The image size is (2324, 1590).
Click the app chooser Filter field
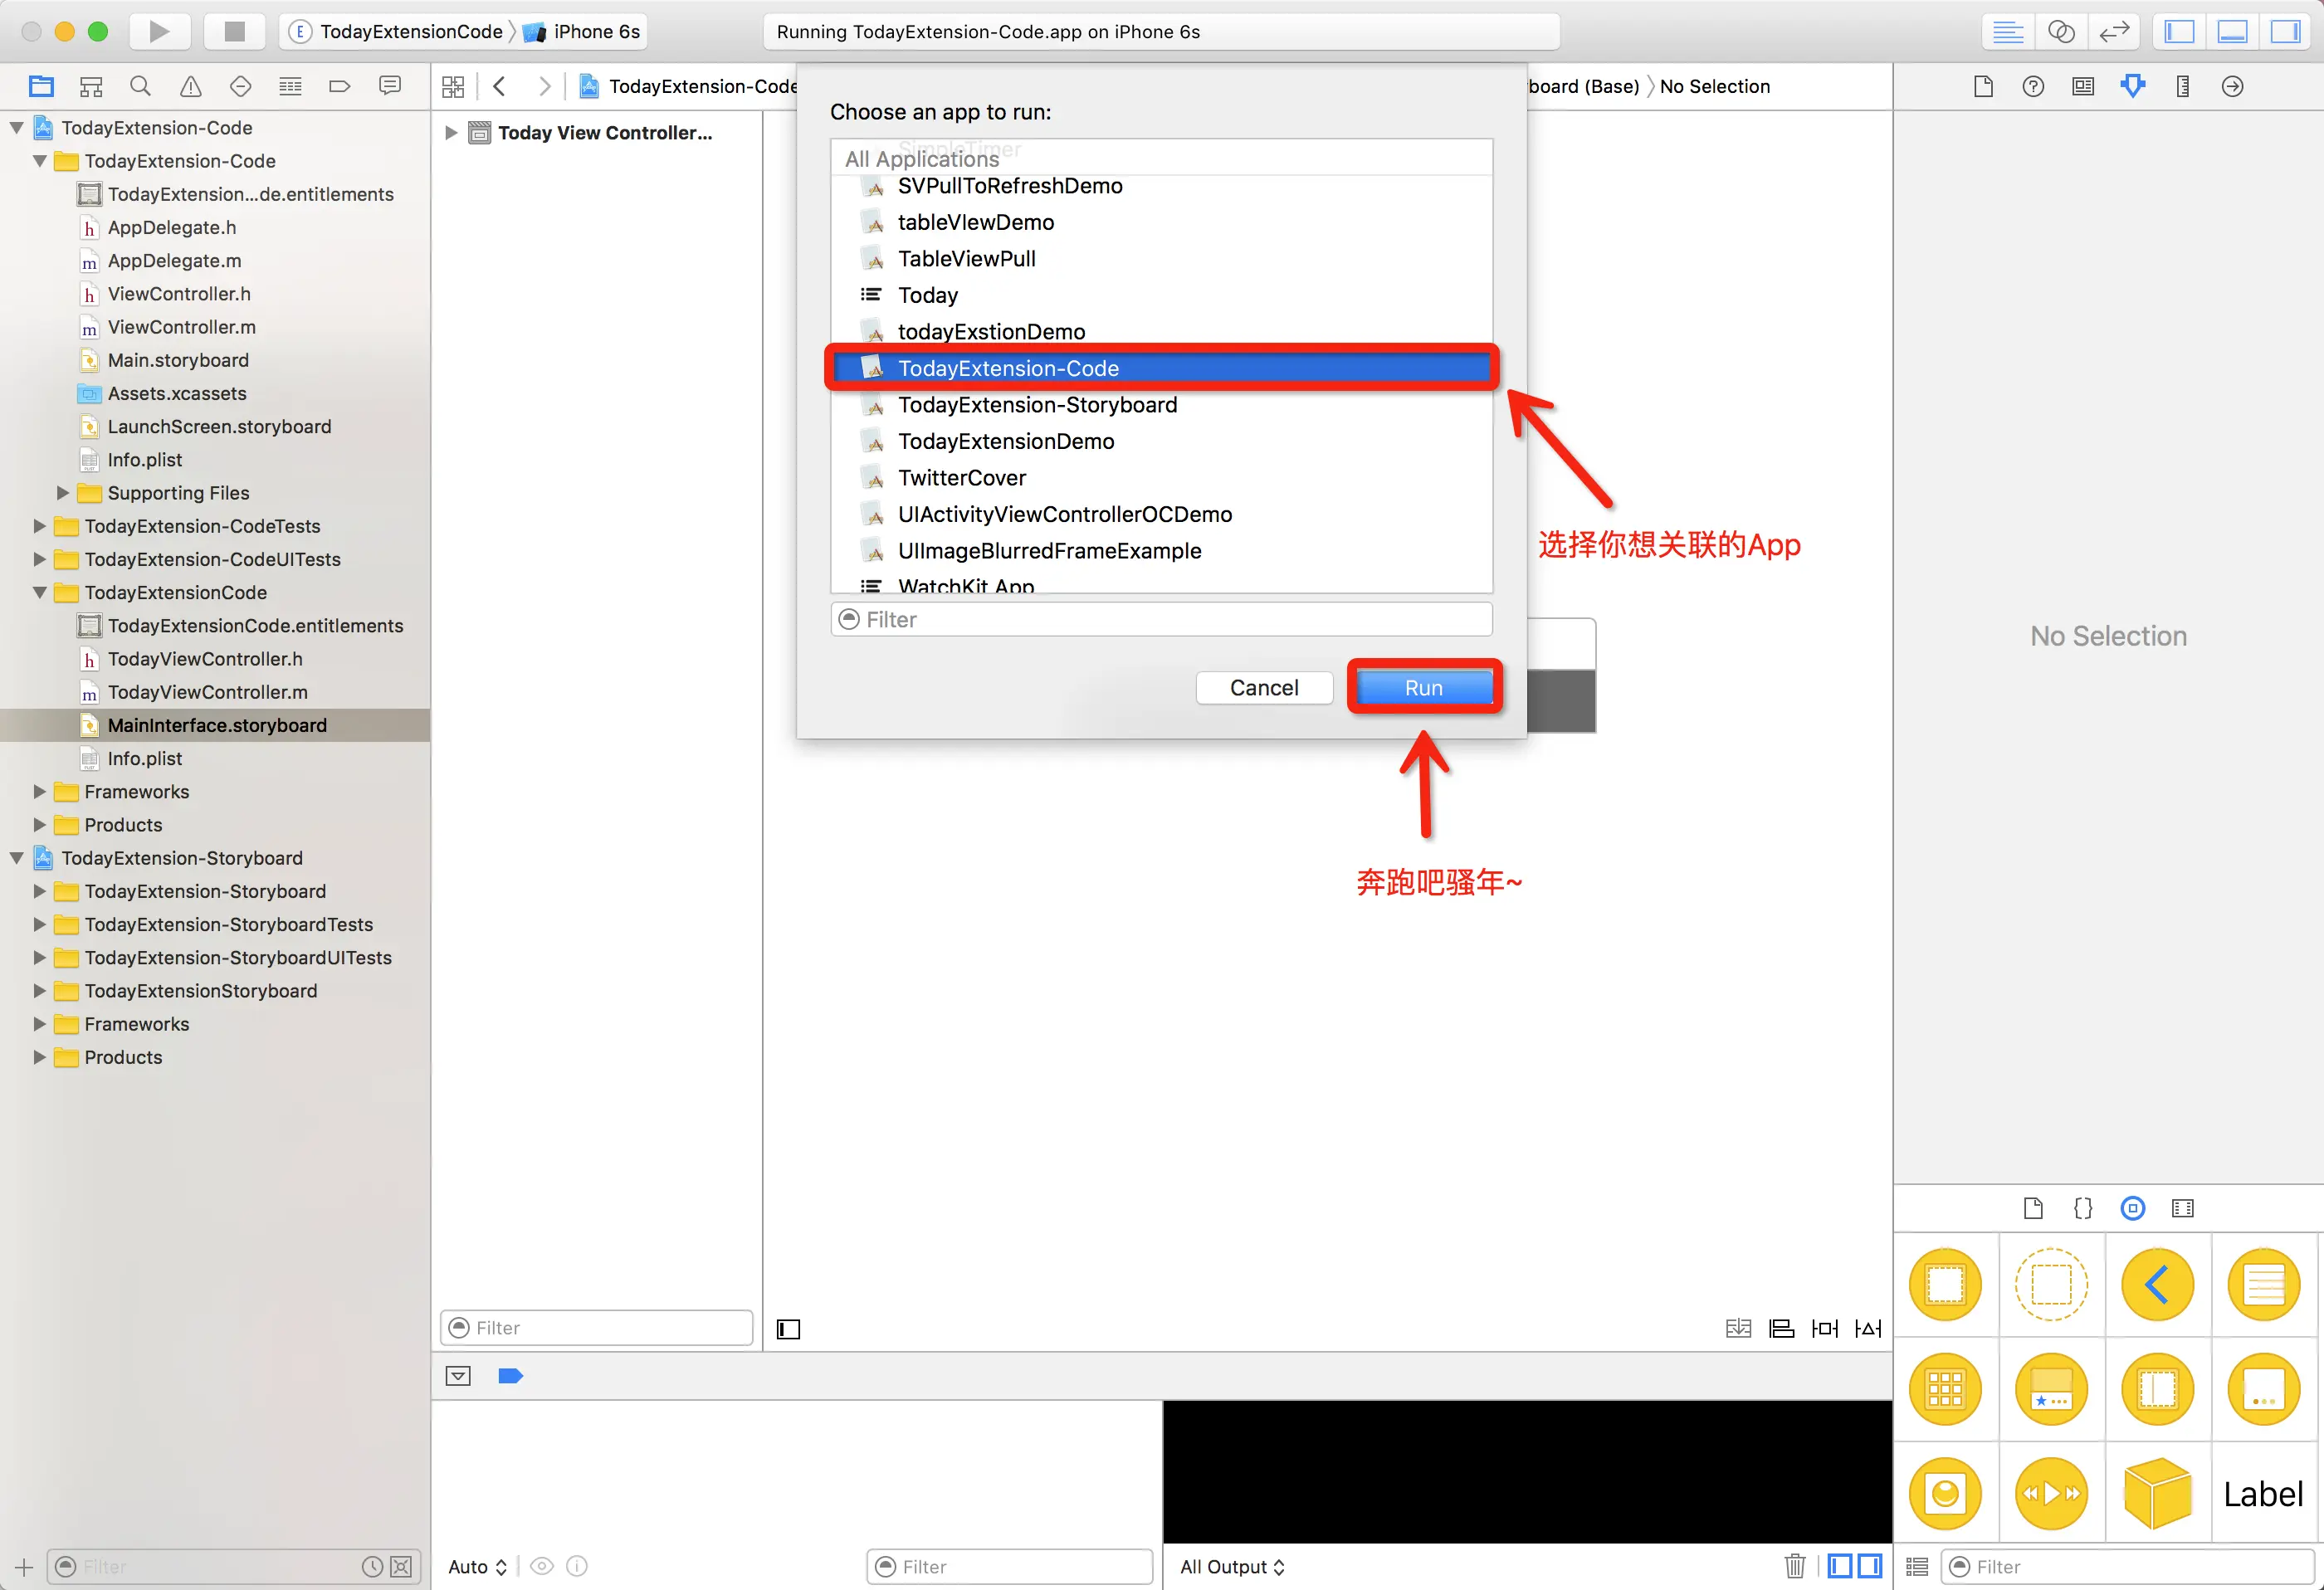tap(1160, 619)
